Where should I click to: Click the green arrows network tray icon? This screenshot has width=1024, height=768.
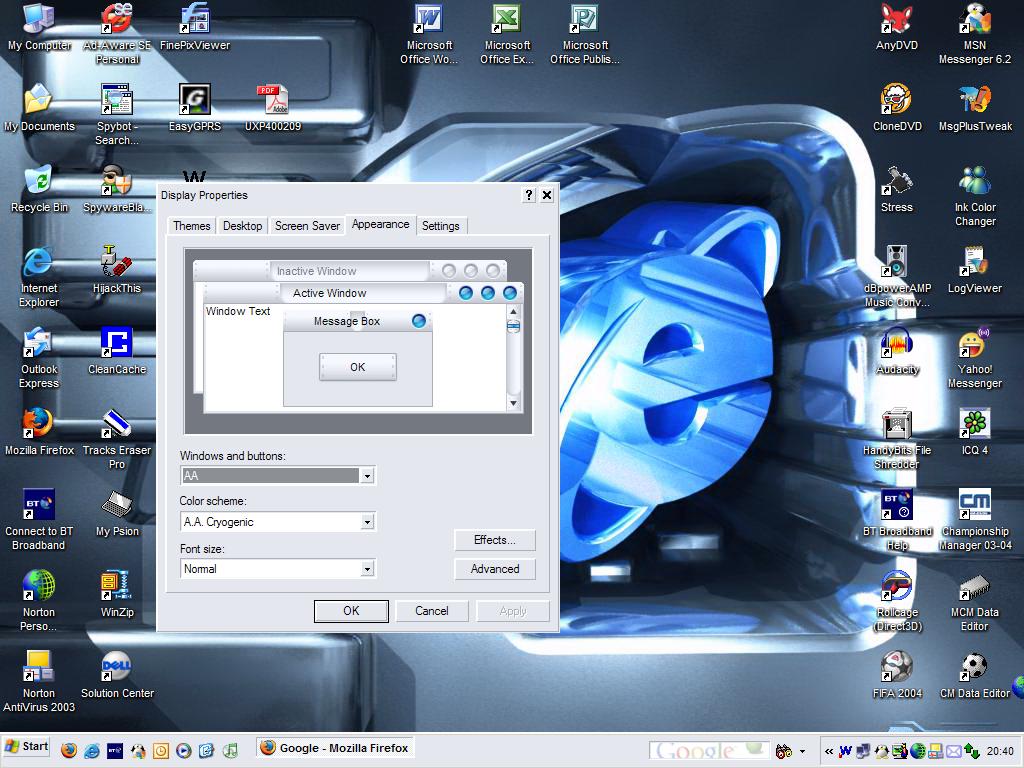(x=972, y=751)
